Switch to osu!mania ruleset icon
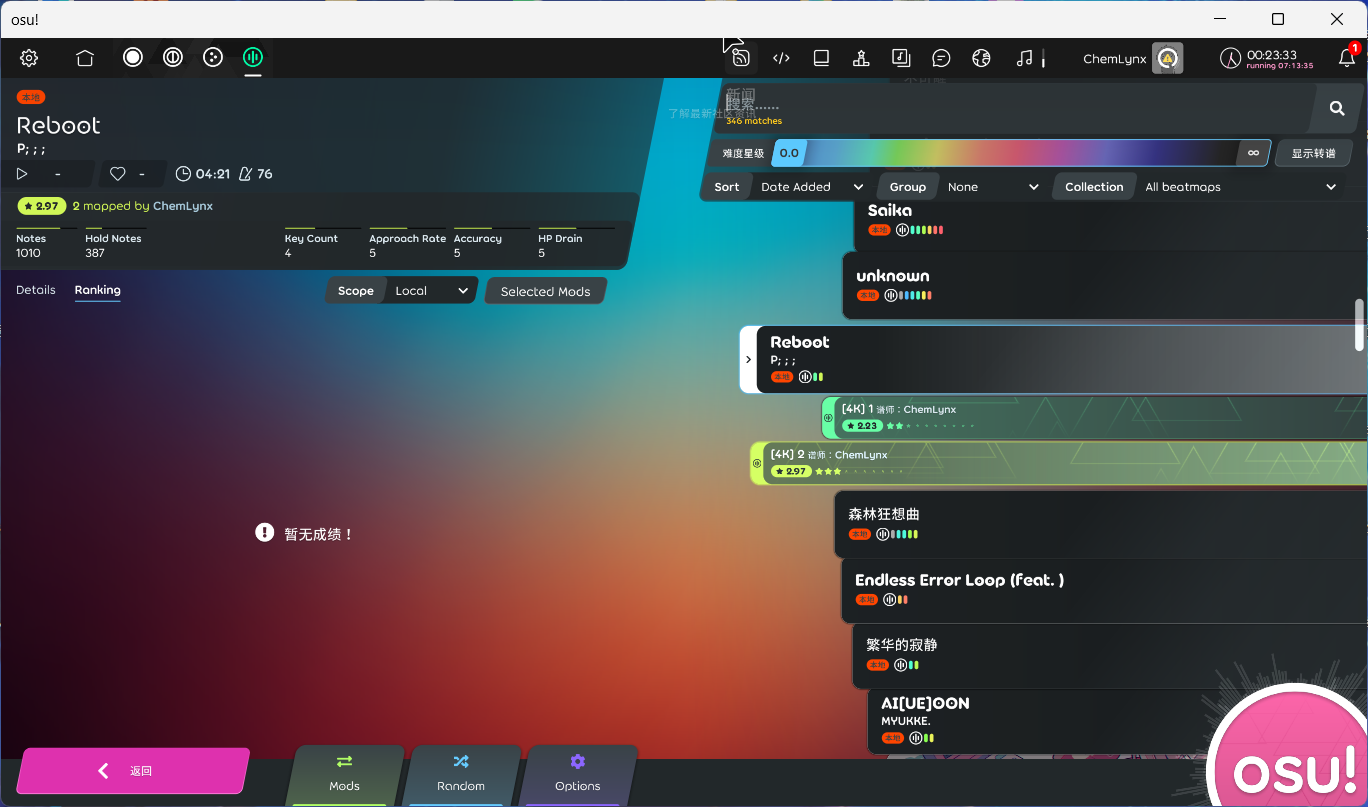1368x807 pixels. pyautogui.click(x=252, y=58)
